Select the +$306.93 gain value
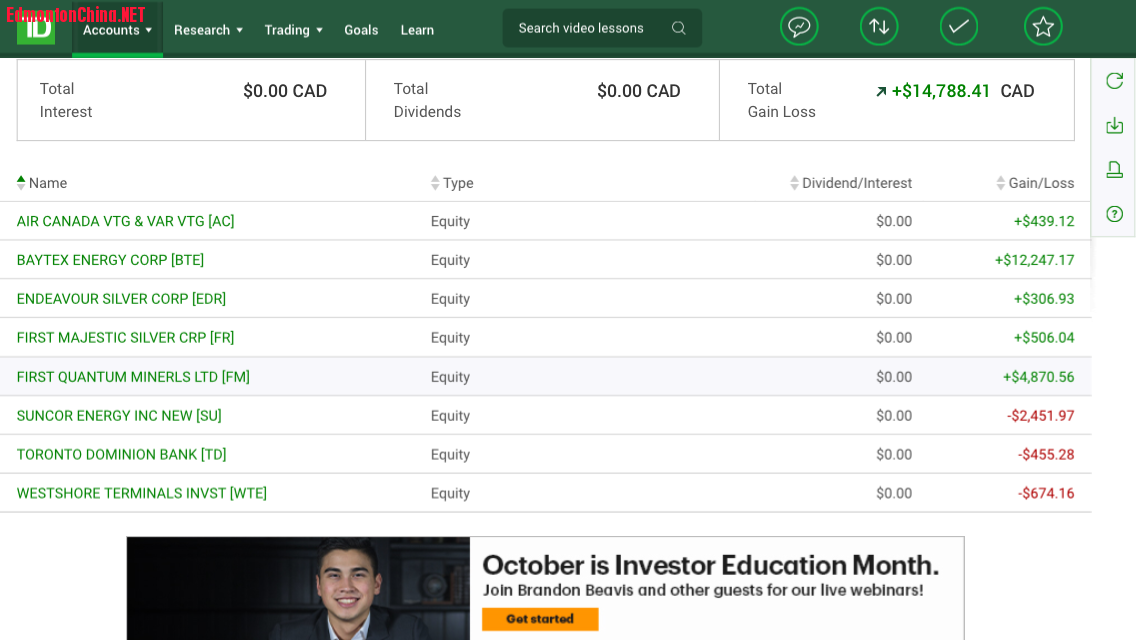 tap(1043, 299)
